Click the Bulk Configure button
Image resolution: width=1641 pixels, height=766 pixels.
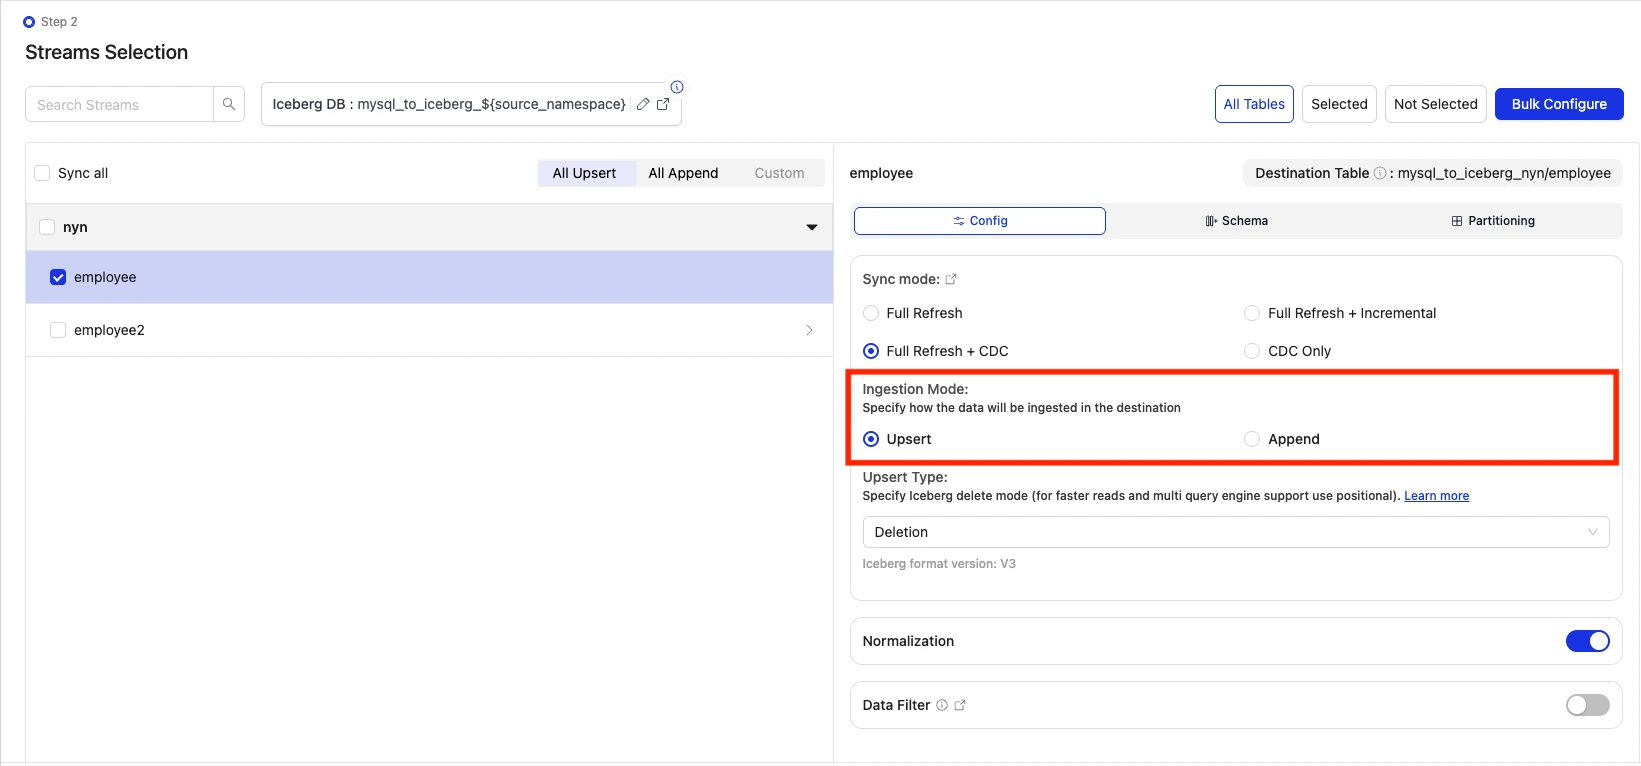(1559, 104)
